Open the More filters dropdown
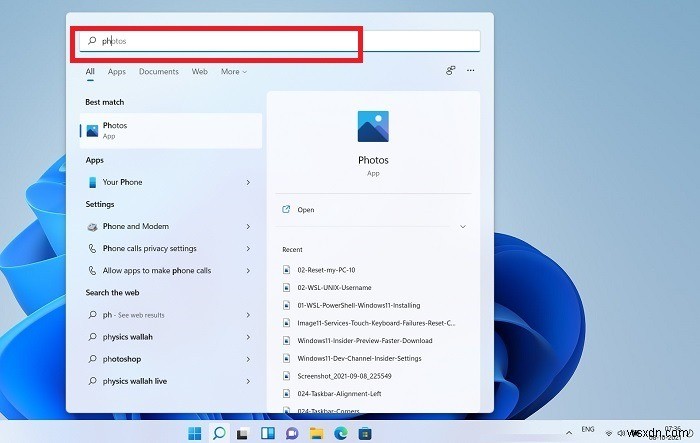 pos(233,71)
